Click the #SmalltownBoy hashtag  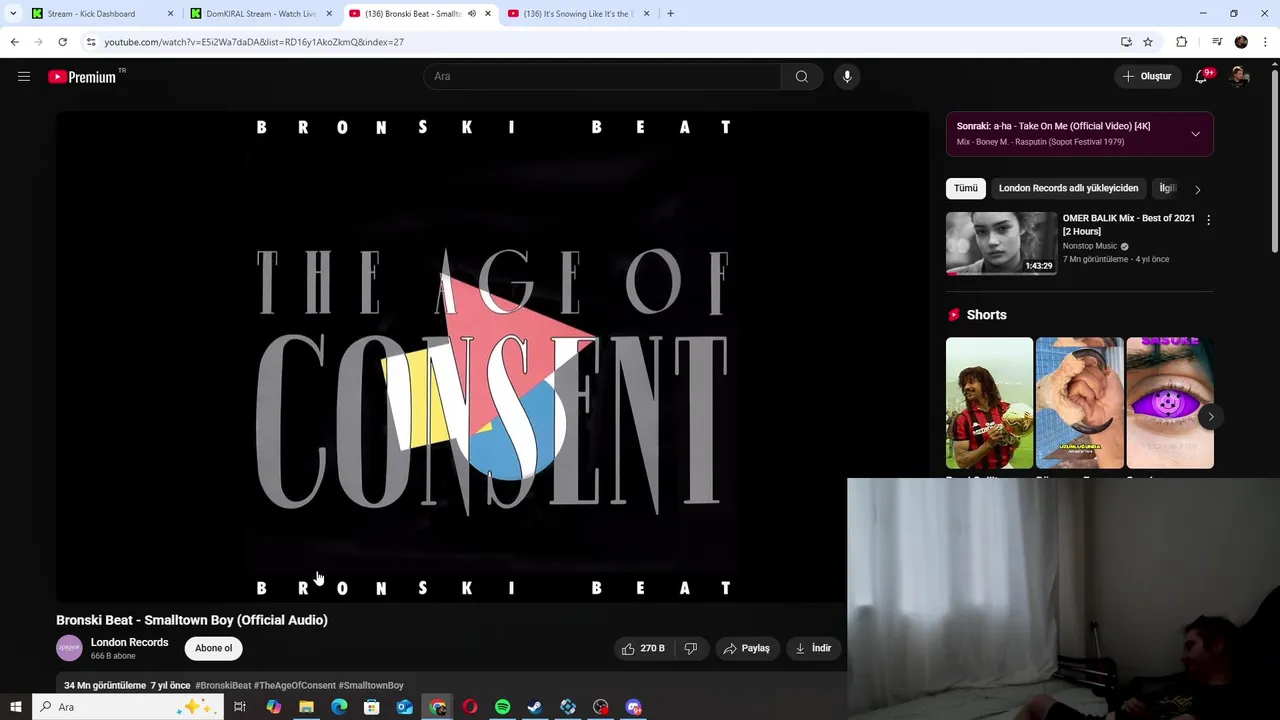pyautogui.click(x=371, y=686)
